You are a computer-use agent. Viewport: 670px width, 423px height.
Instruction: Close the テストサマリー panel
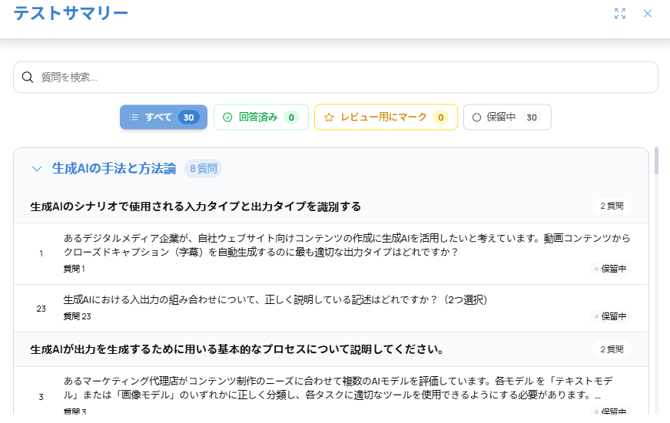[x=647, y=14]
